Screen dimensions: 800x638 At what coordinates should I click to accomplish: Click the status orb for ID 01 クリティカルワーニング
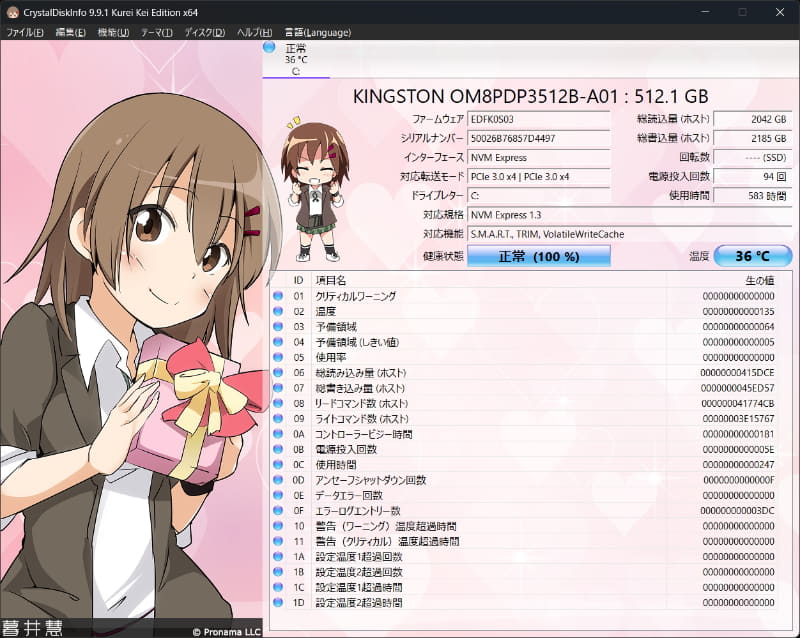point(278,296)
